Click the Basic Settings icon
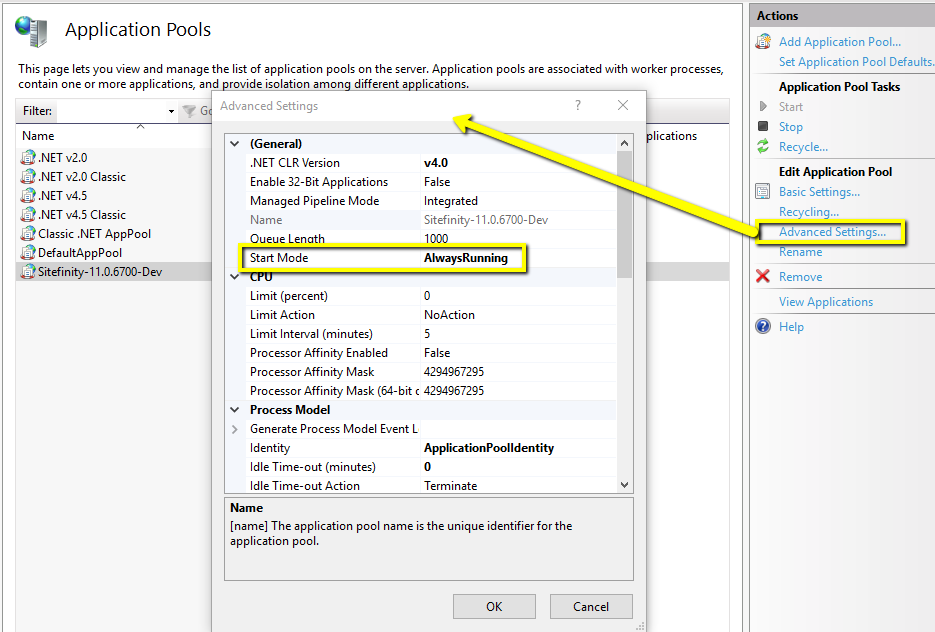 click(x=763, y=192)
